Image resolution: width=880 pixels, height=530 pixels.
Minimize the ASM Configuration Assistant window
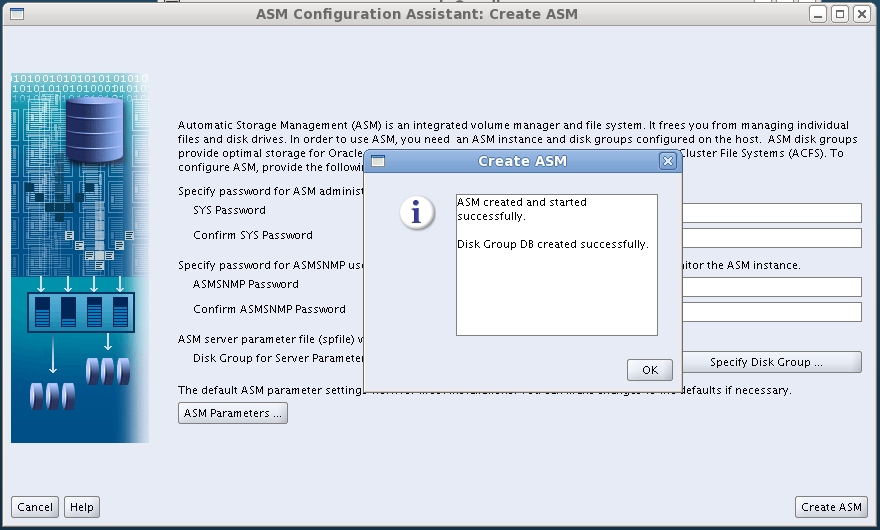(818, 14)
